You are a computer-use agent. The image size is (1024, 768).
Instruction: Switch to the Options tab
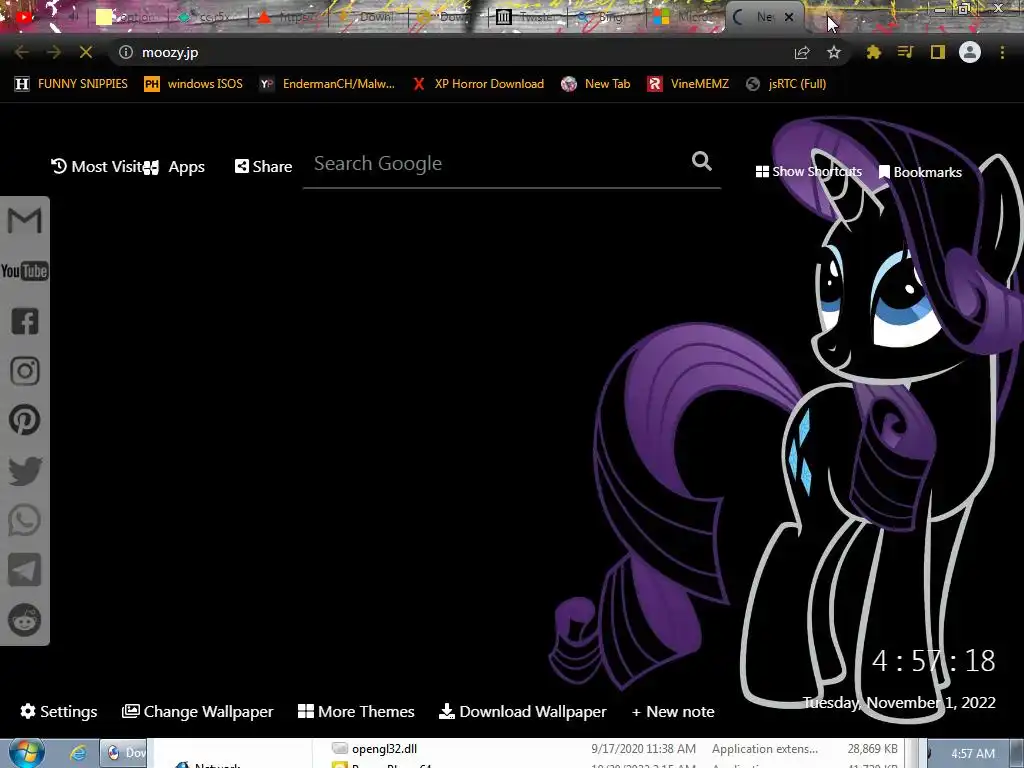coord(127,18)
